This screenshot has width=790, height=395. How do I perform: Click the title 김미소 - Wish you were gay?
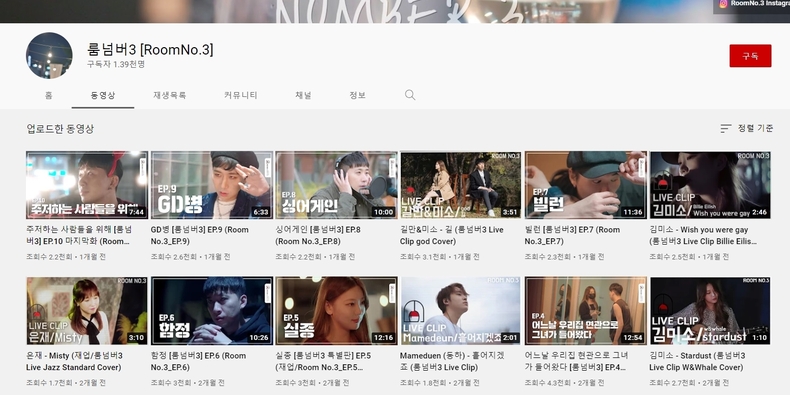703,236
